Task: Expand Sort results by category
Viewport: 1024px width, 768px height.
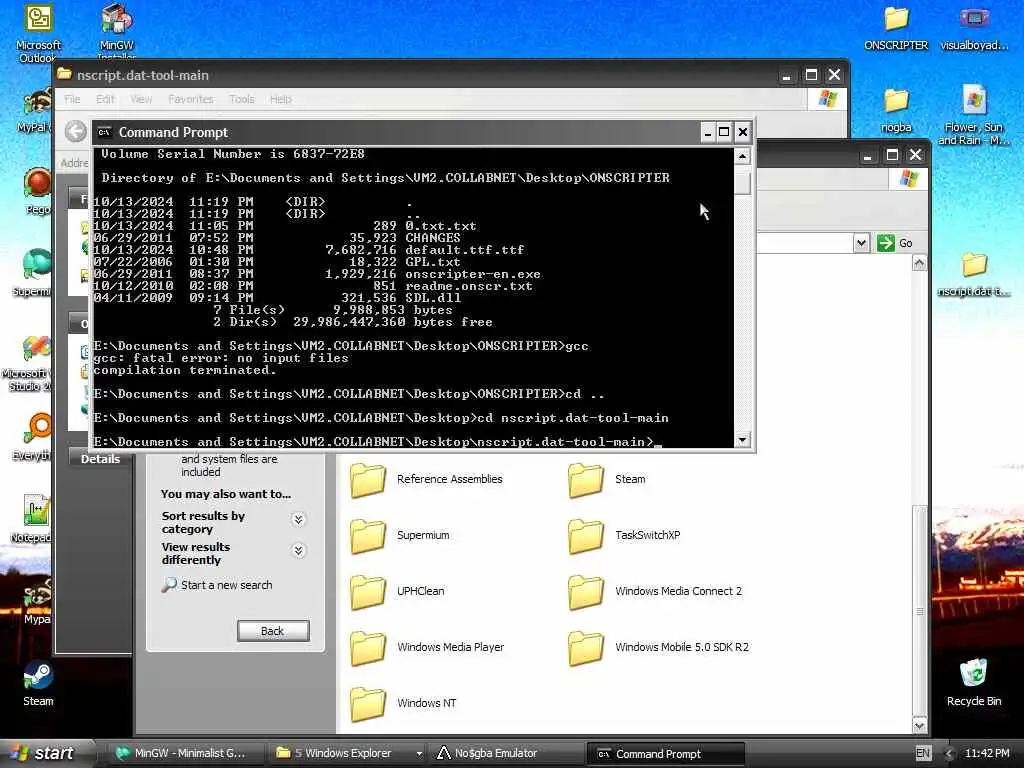Action: pyautogui.click(x=298, y=519)
